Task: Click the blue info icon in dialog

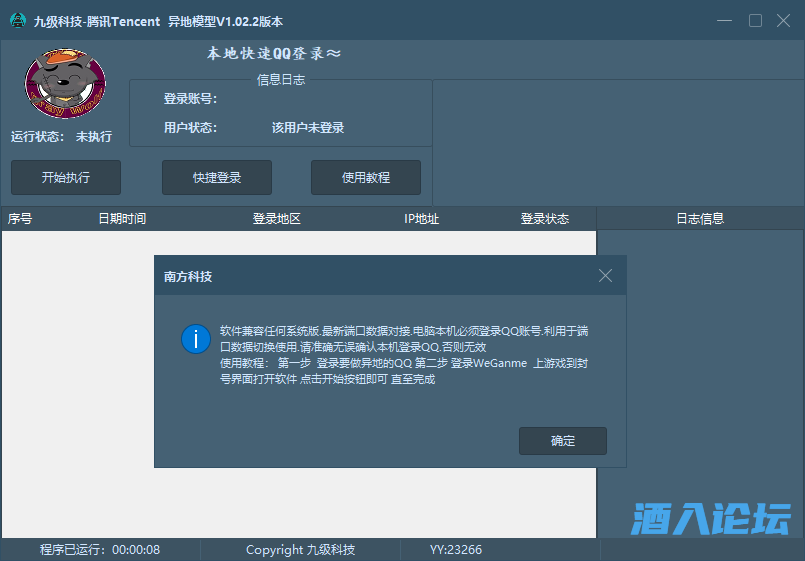Action: (195, 339)
